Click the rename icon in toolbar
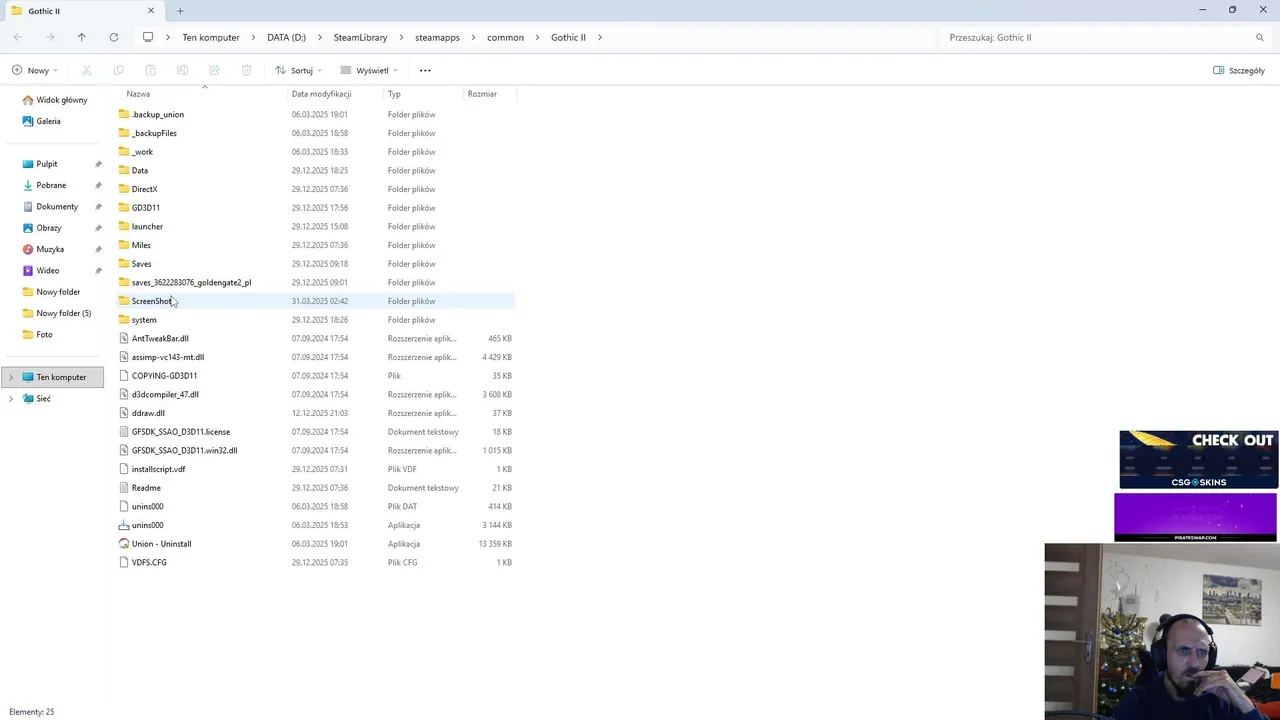The width and height of the screenshot is (1280, 720). (182, 70)
